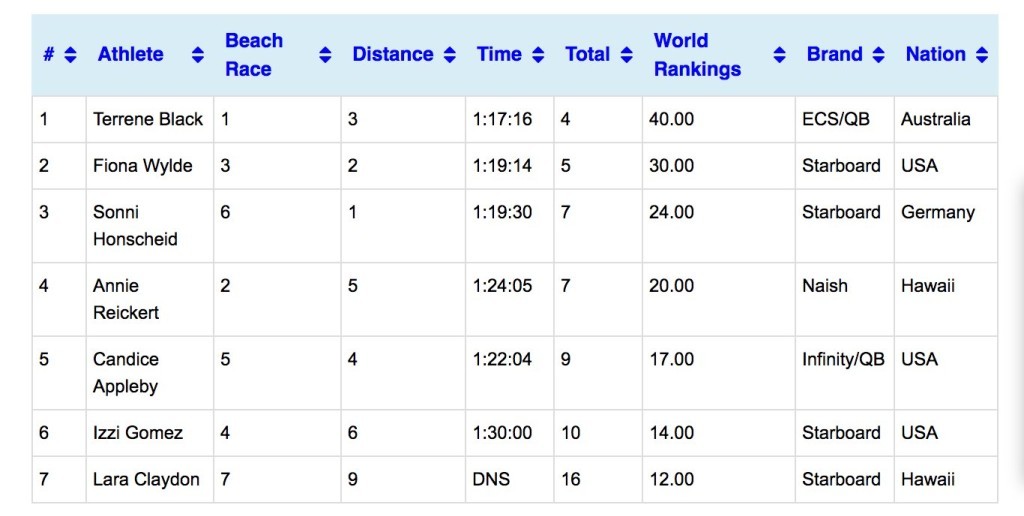Click sort arrows for World Rankings column
The height and width of the screenshot is (516, 1024).
(779, 56)
